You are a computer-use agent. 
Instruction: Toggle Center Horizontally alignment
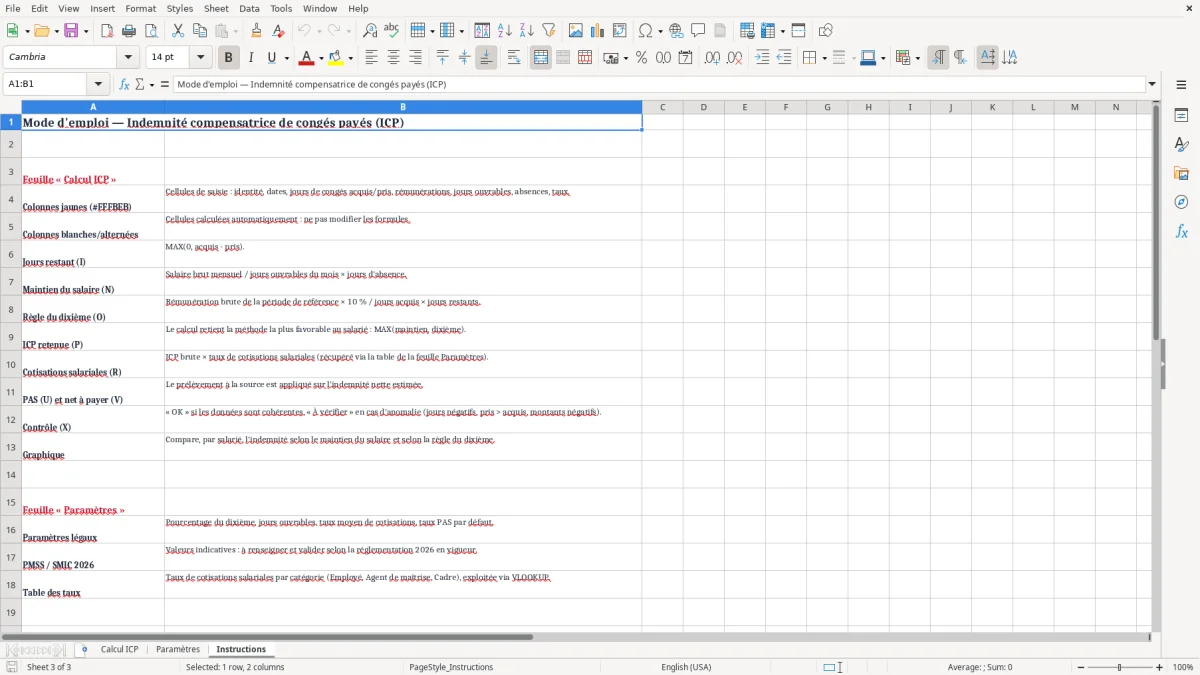coord(393,58)
